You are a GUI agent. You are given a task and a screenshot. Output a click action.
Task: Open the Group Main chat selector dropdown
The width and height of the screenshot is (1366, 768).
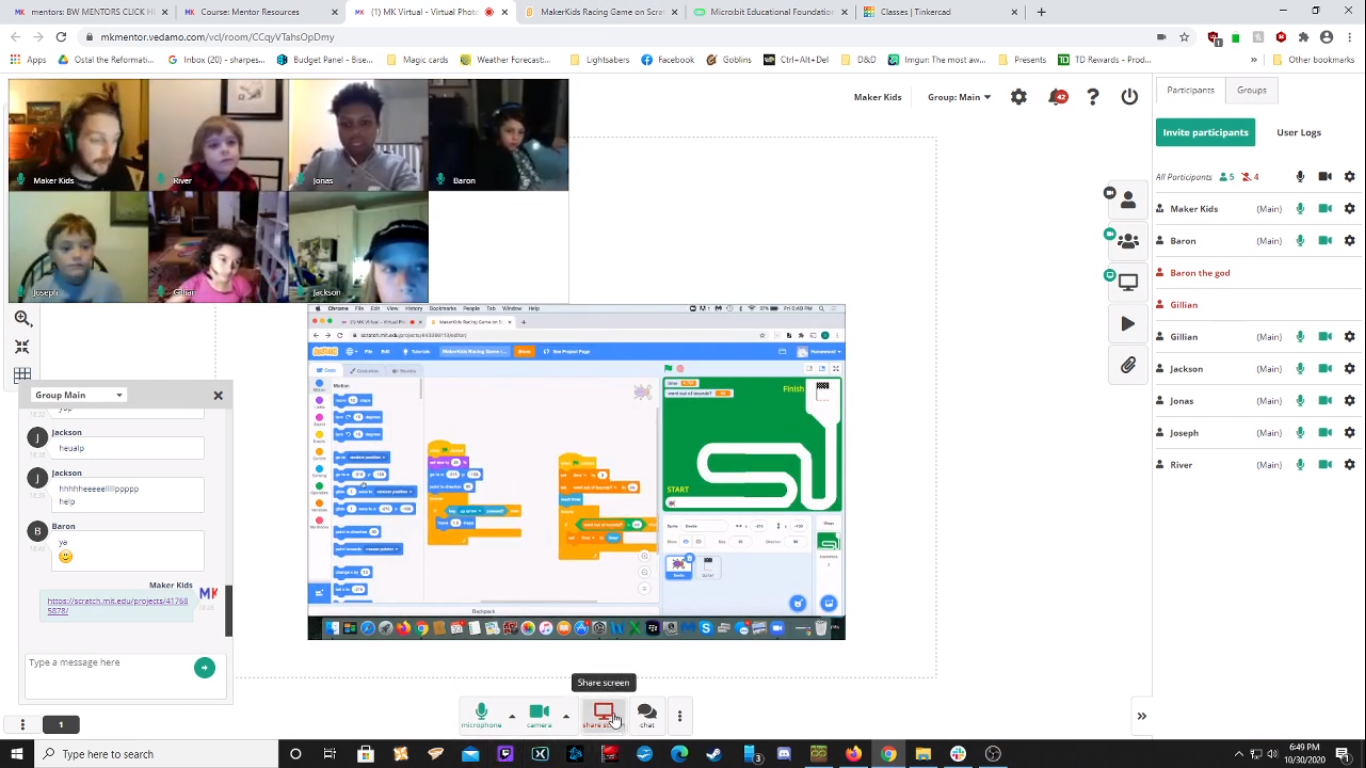coord(78,395)
